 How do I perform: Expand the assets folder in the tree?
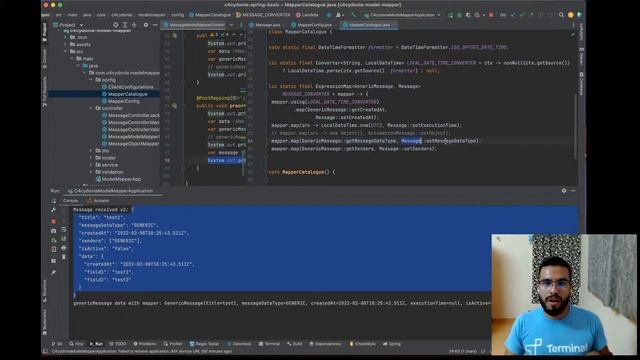point(66,44)
